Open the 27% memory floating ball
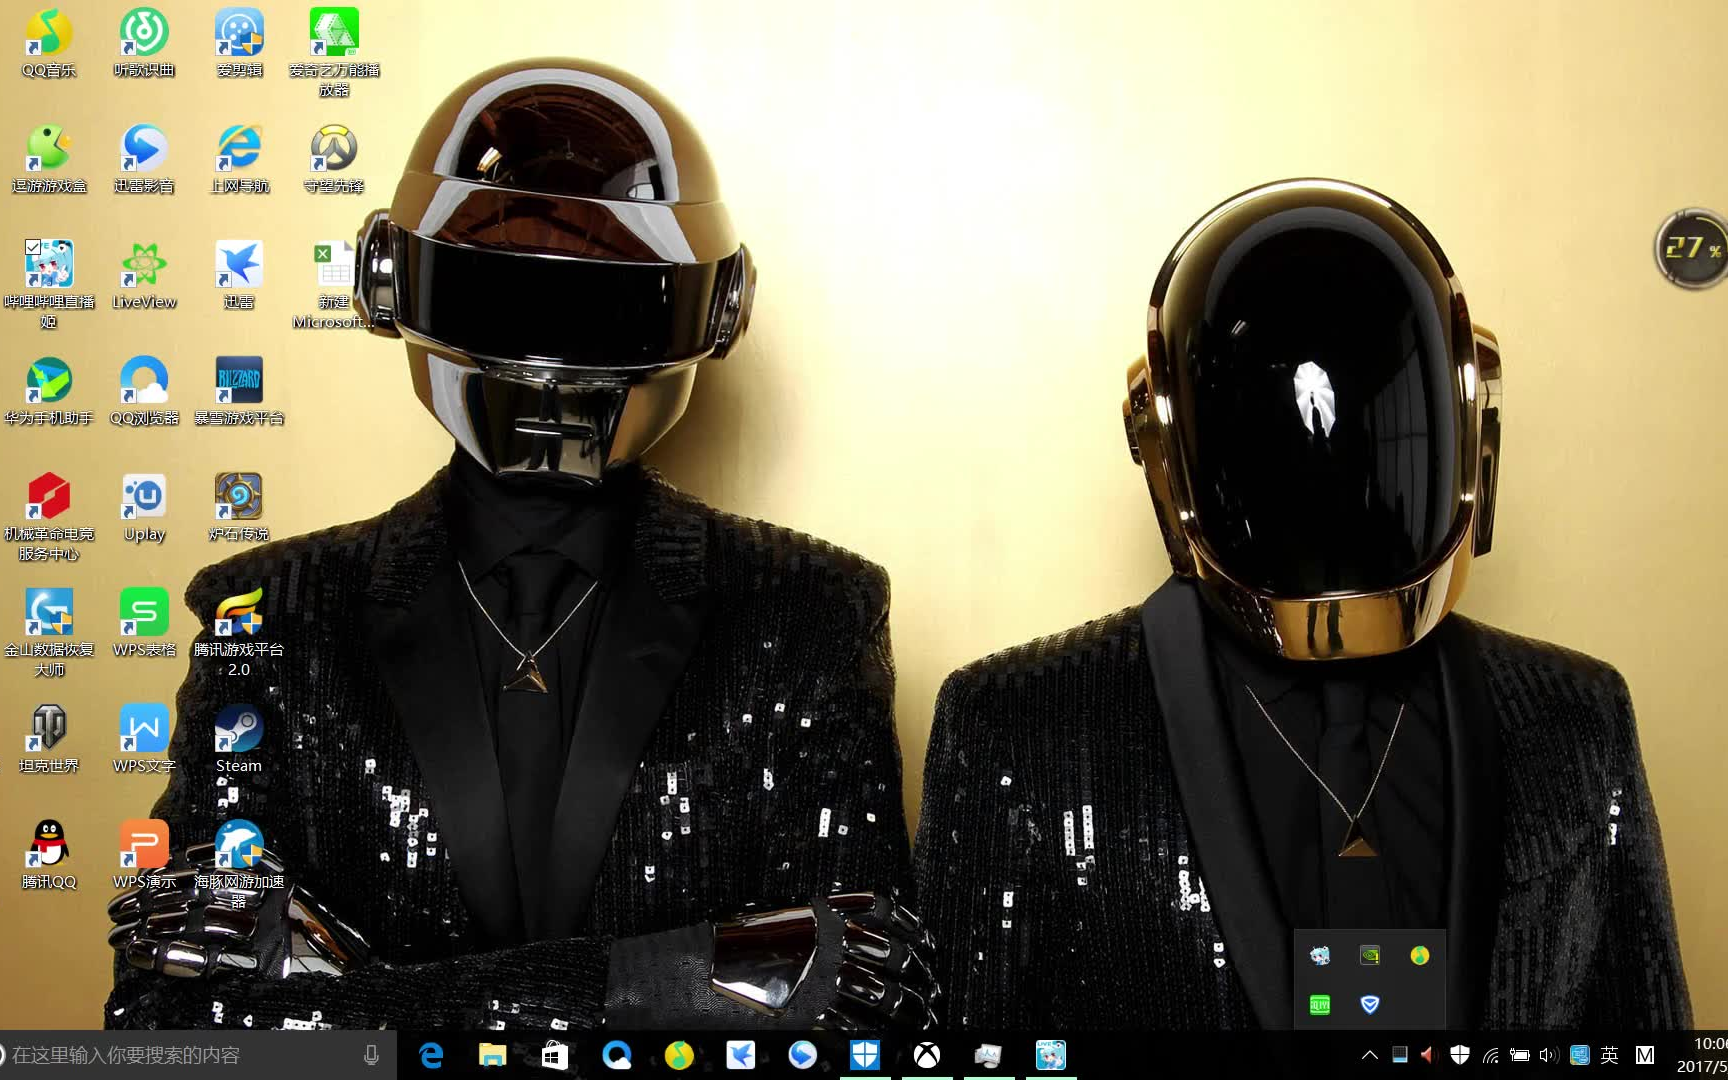1728x1080 pixels. click(1692, 248)
